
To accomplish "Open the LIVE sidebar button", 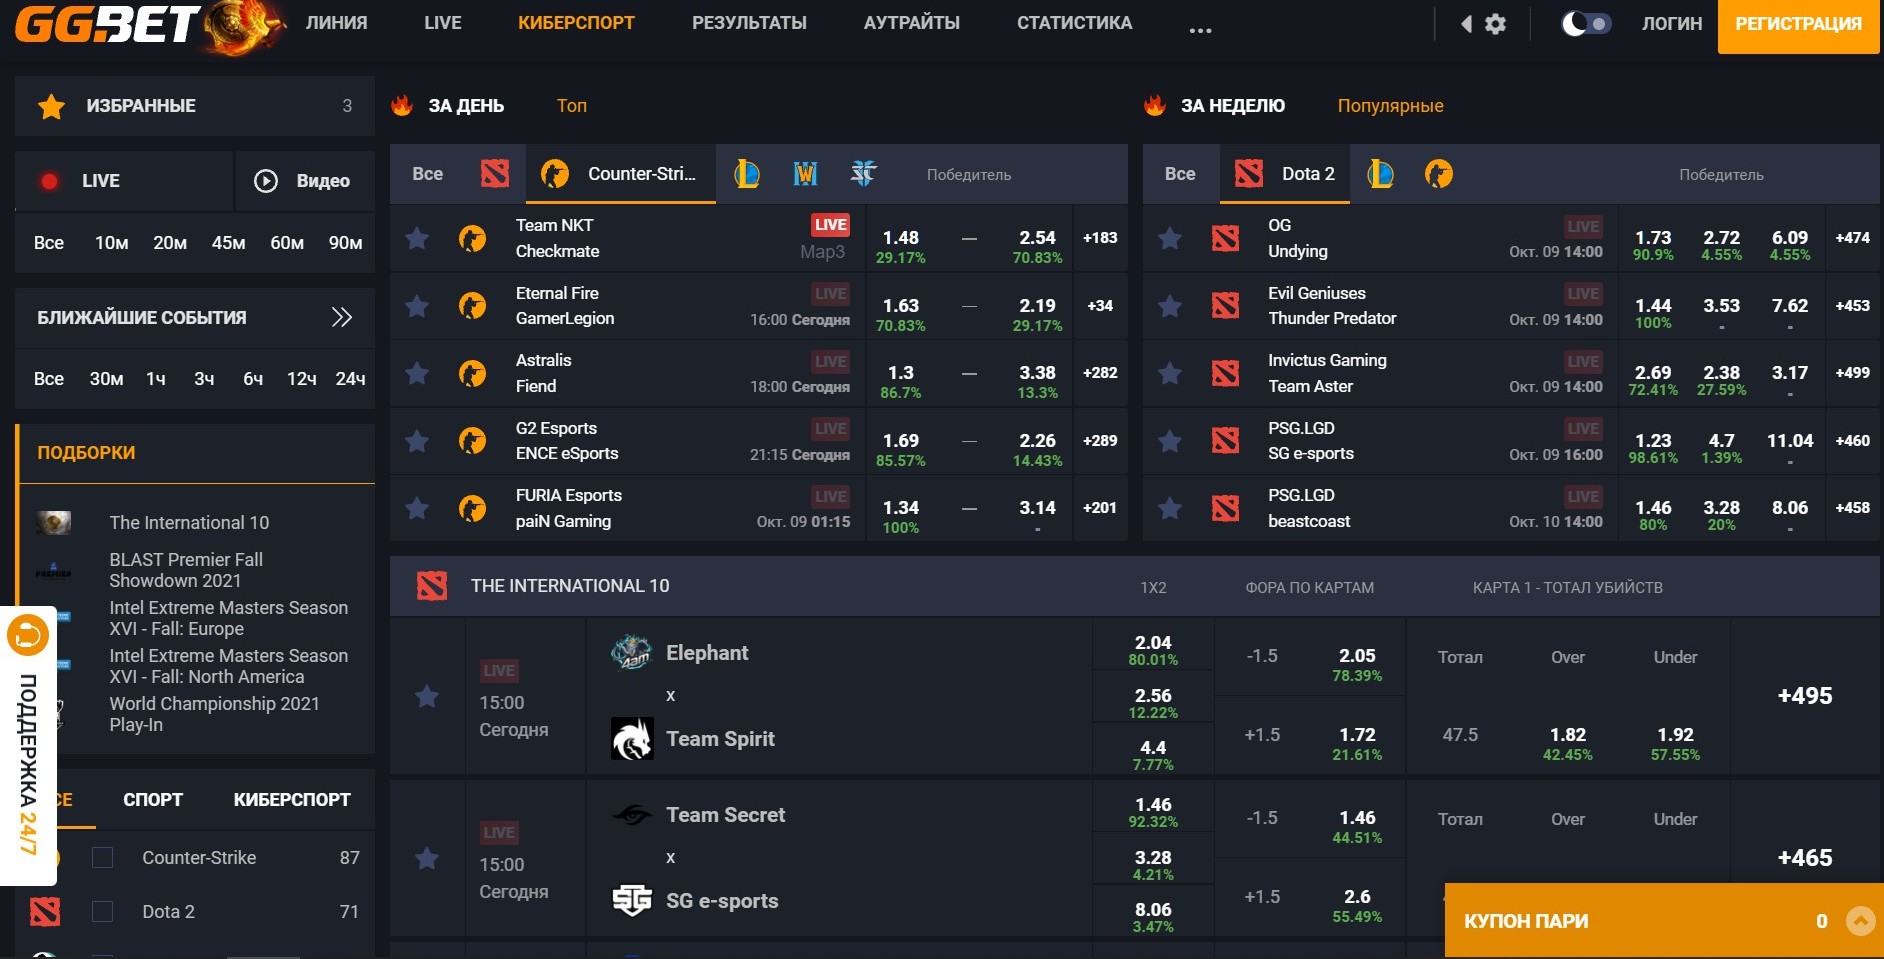I will (124, 181).
